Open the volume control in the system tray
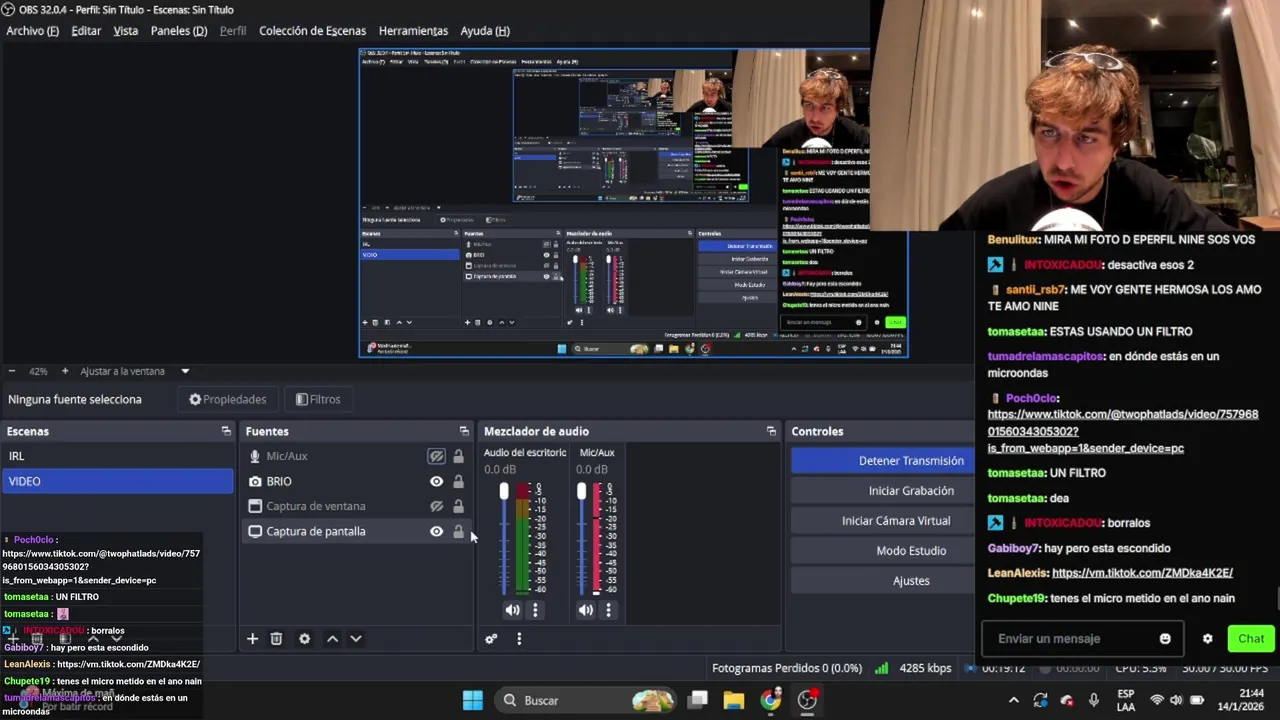The image size is (1280, 720). pos(1176,700)
